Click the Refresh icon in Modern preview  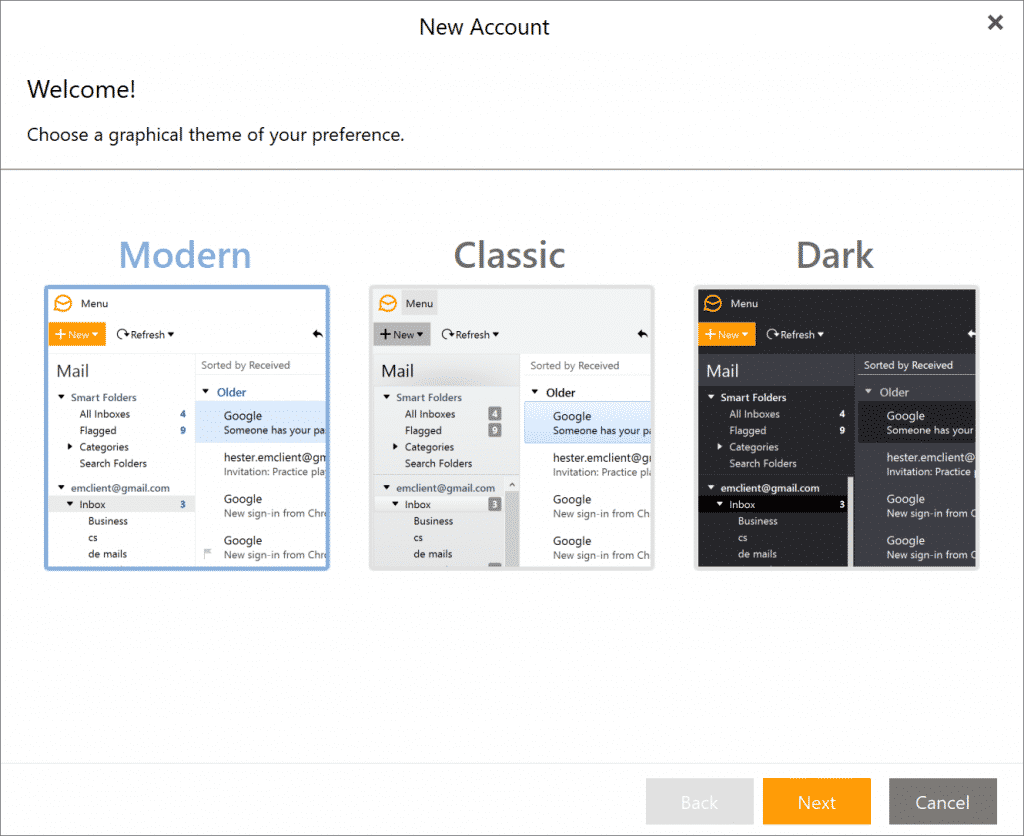point(123,334)
